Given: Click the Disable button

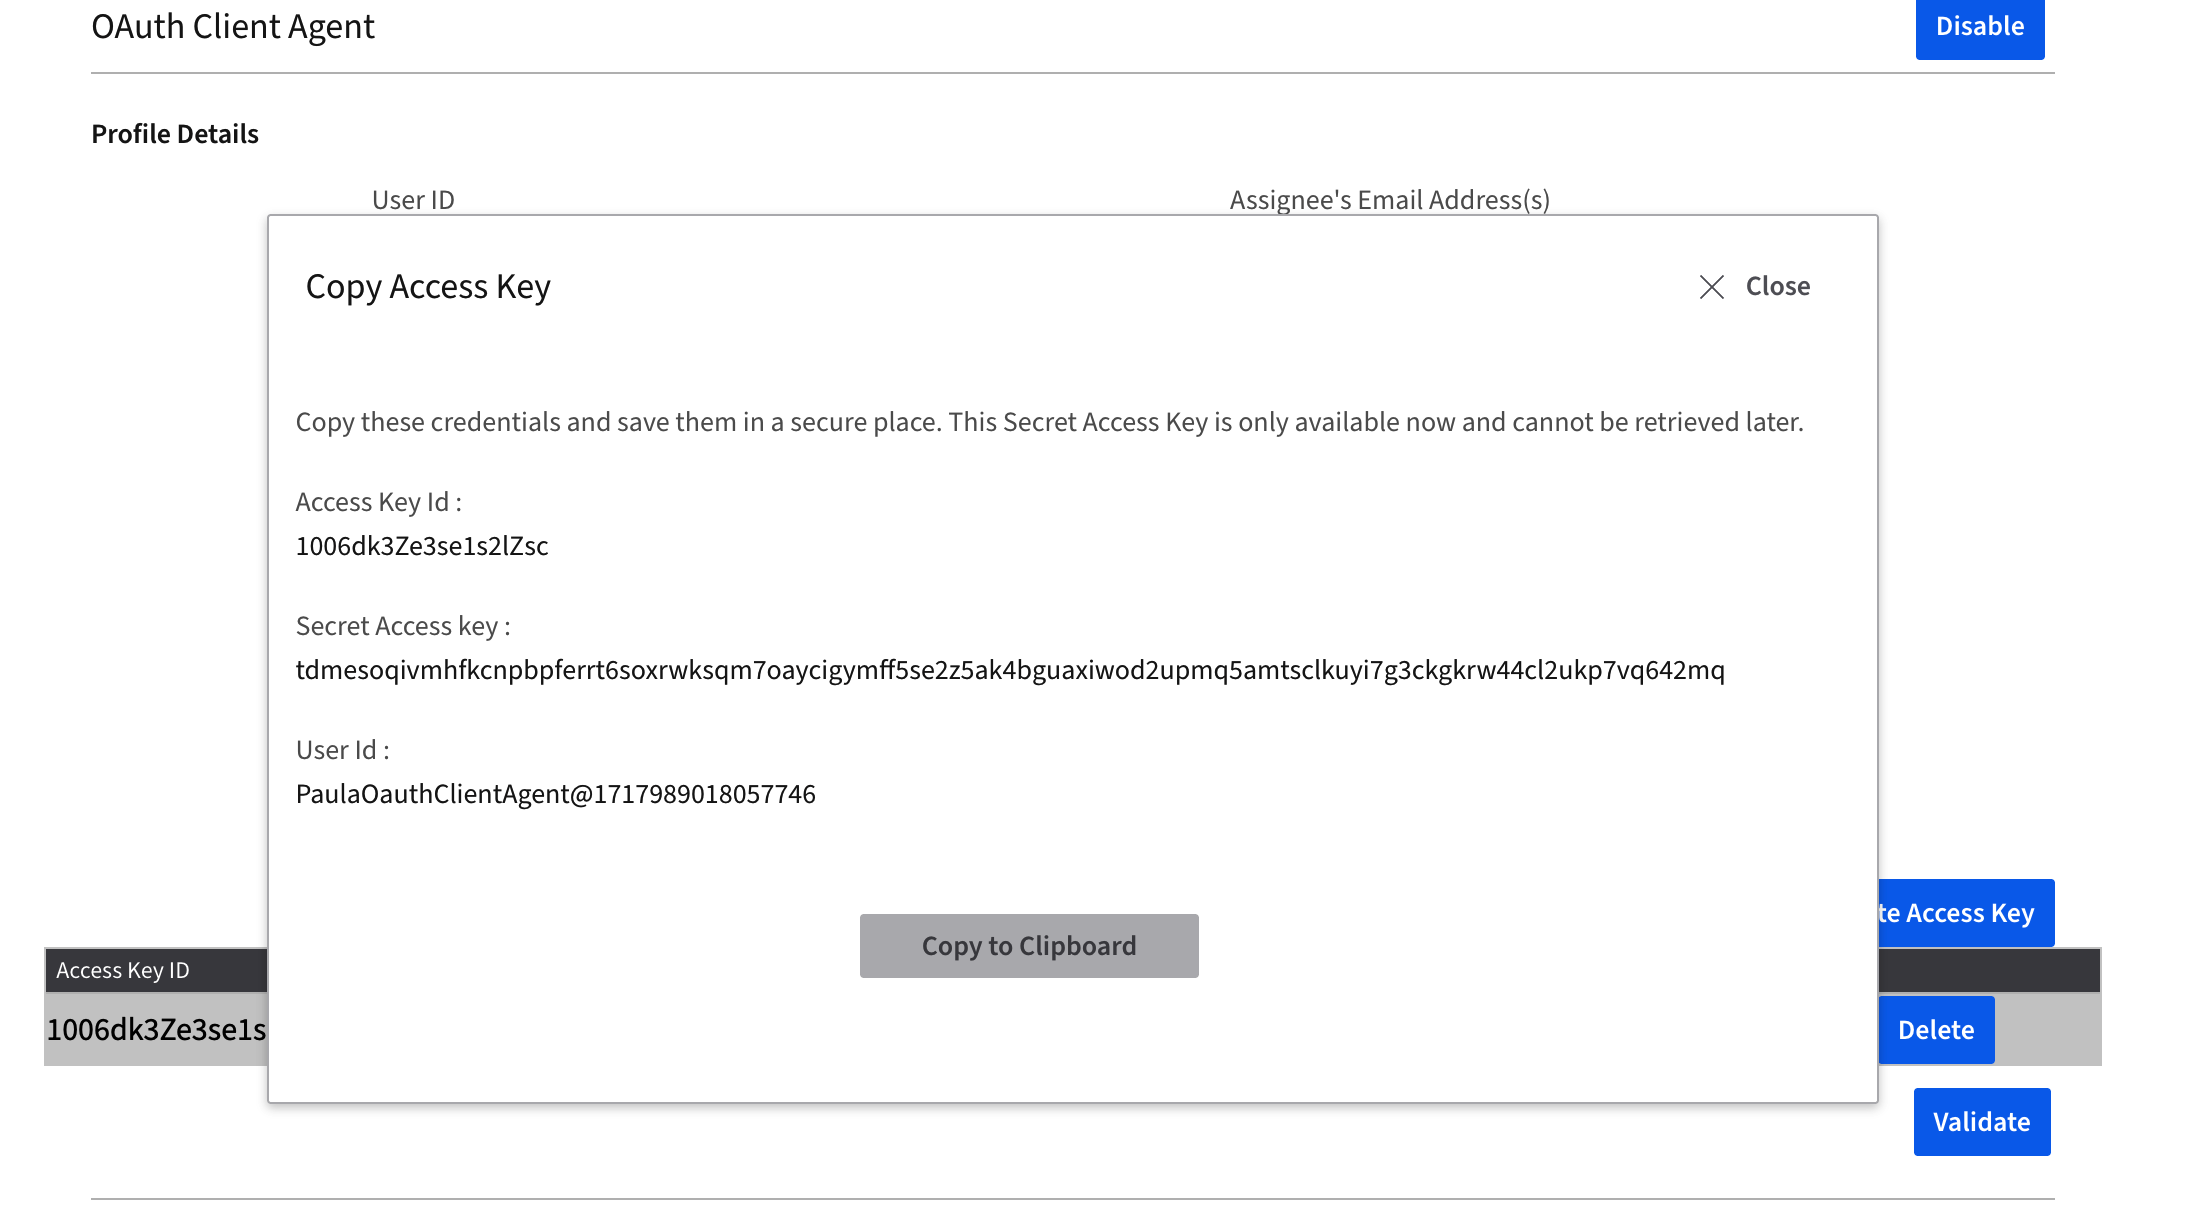Looking at the screenshot, I should (1979, 27).
